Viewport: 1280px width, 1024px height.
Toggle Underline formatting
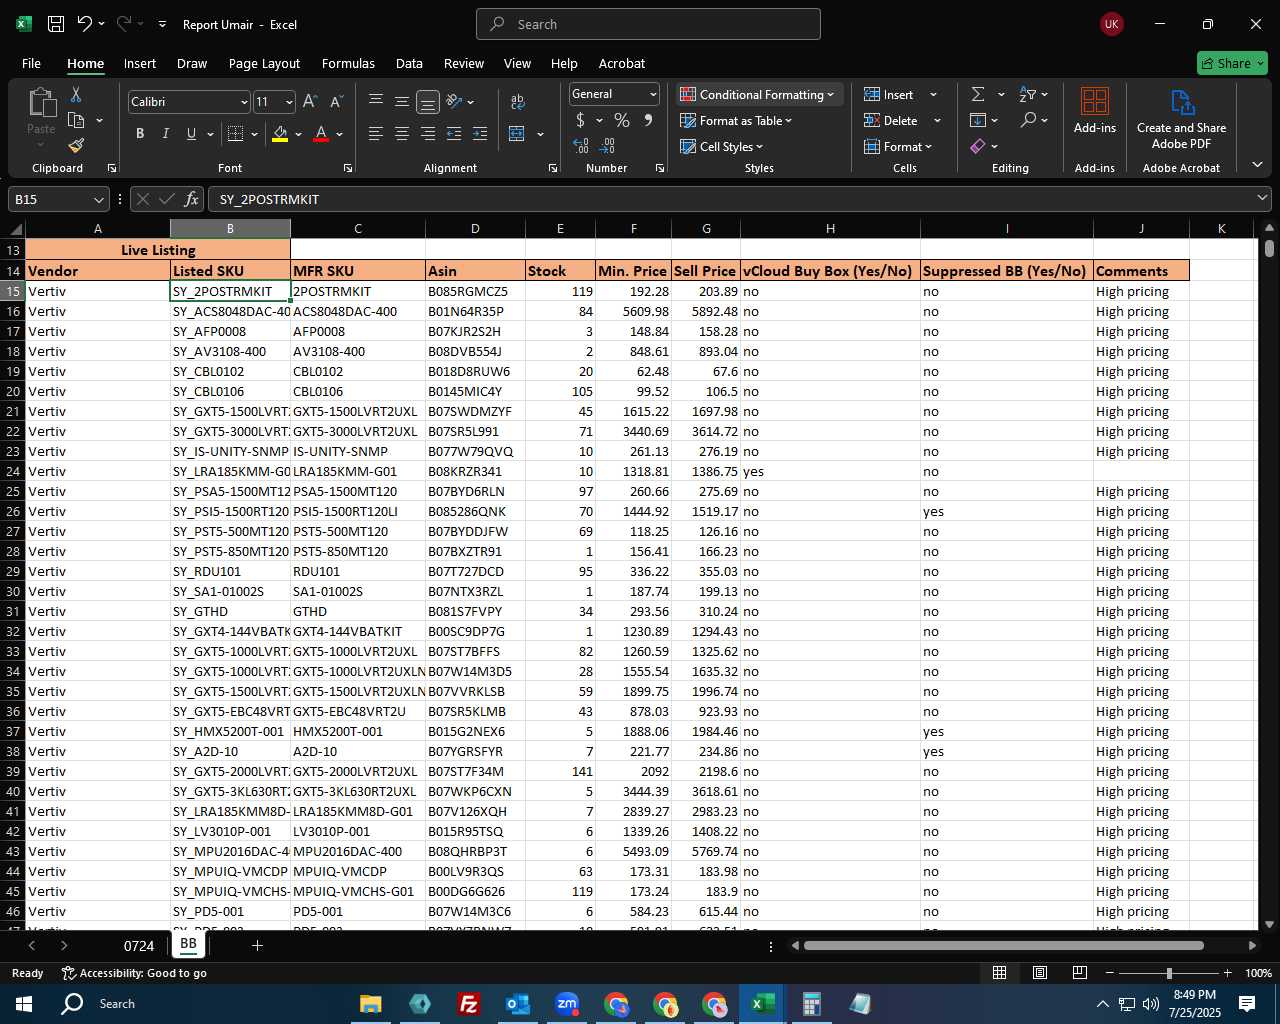(x=191, y=134)
